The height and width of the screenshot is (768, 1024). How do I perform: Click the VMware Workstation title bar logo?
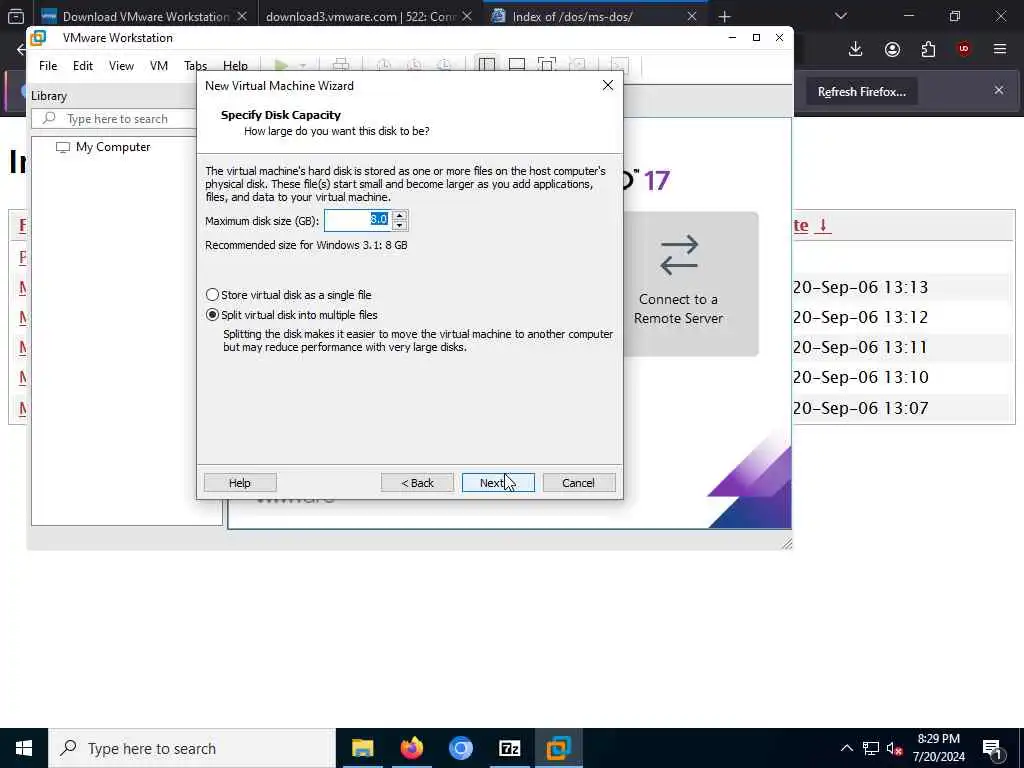pyautogui.click(x=39, y=38)
